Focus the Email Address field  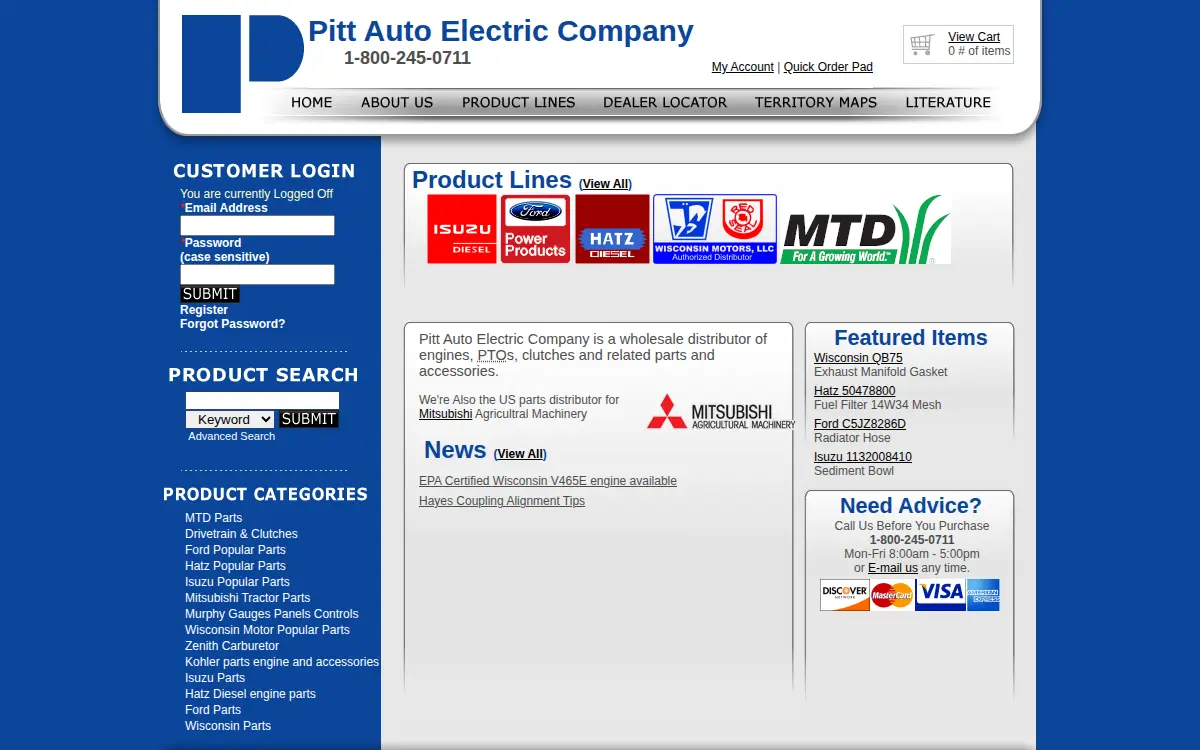(257, 226)
